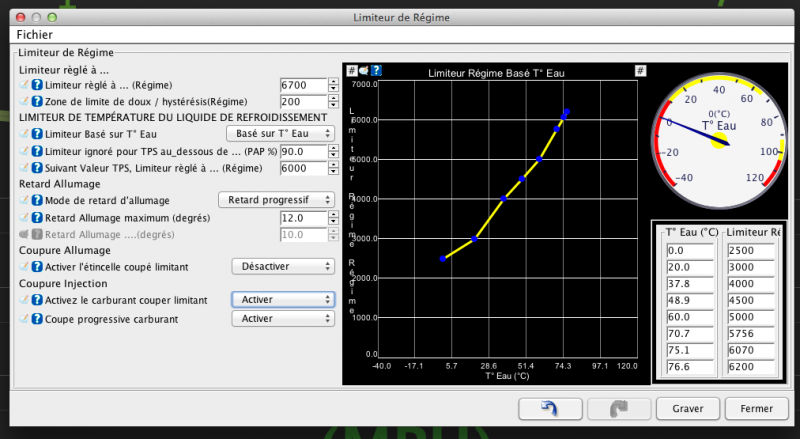The height and width of the screenshot is (439, 800).
Task: Open help for Limiteur Basé sur T° Eau
Action: [x=37, y=134]
